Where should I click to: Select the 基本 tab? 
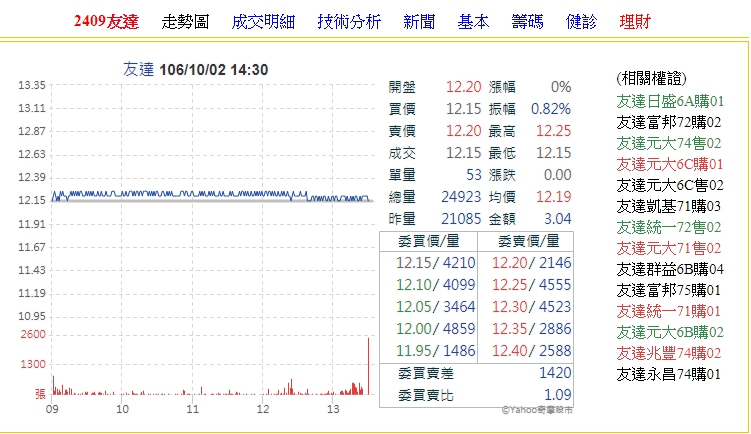(473, 21)
